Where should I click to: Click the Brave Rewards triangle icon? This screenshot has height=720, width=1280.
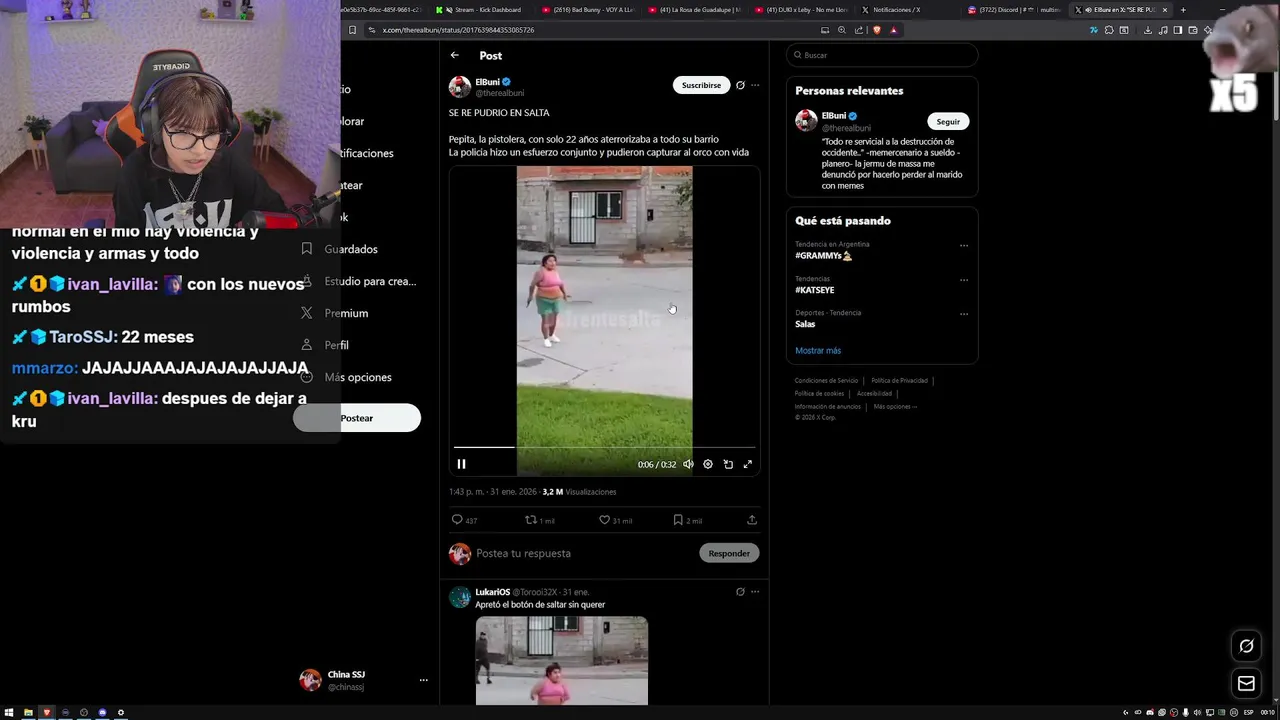point(893,30)
